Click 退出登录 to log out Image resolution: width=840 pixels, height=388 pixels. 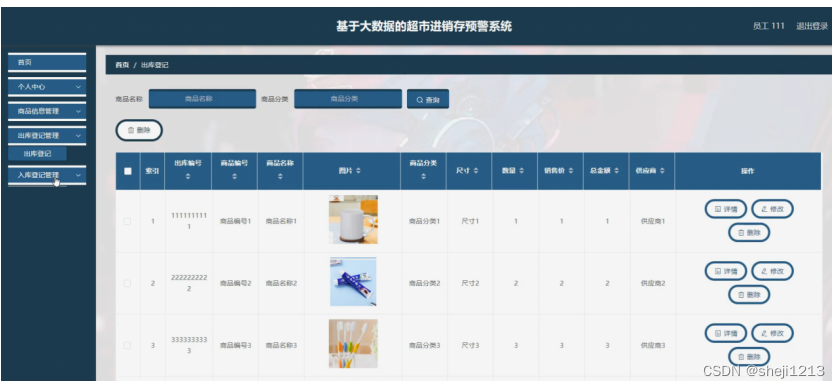[812, 26]
